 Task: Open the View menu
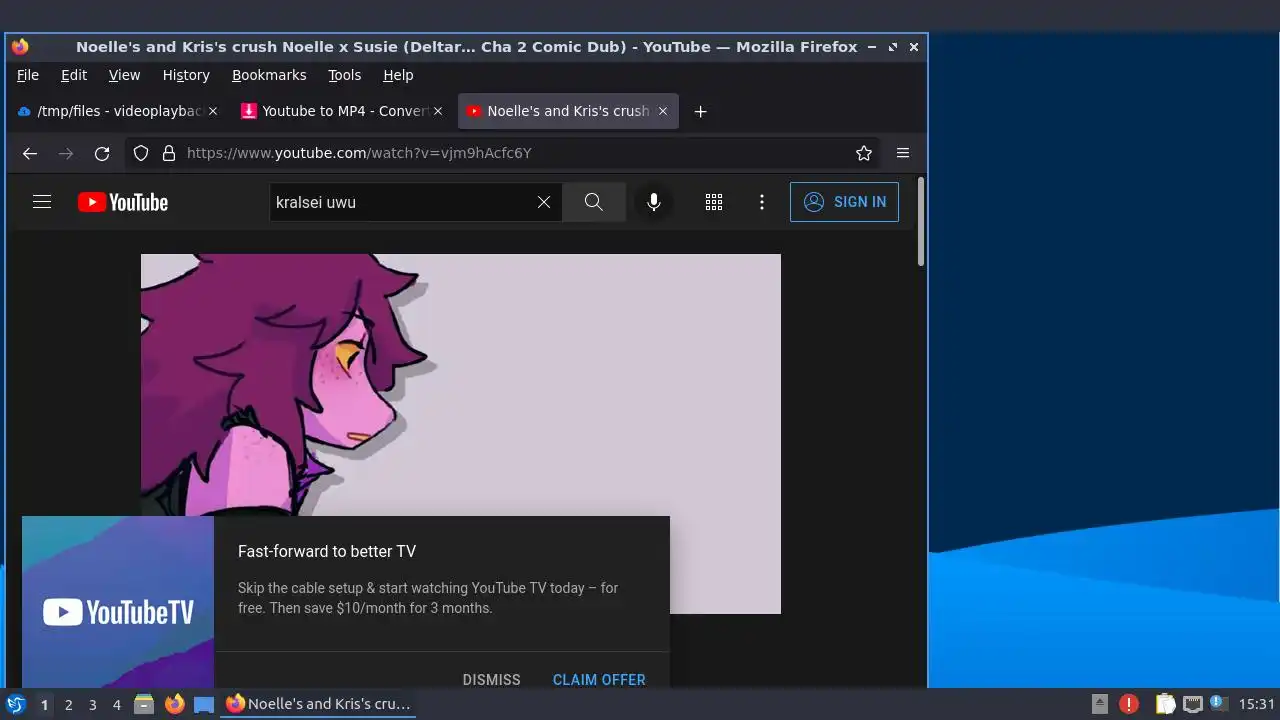point(124,75)
